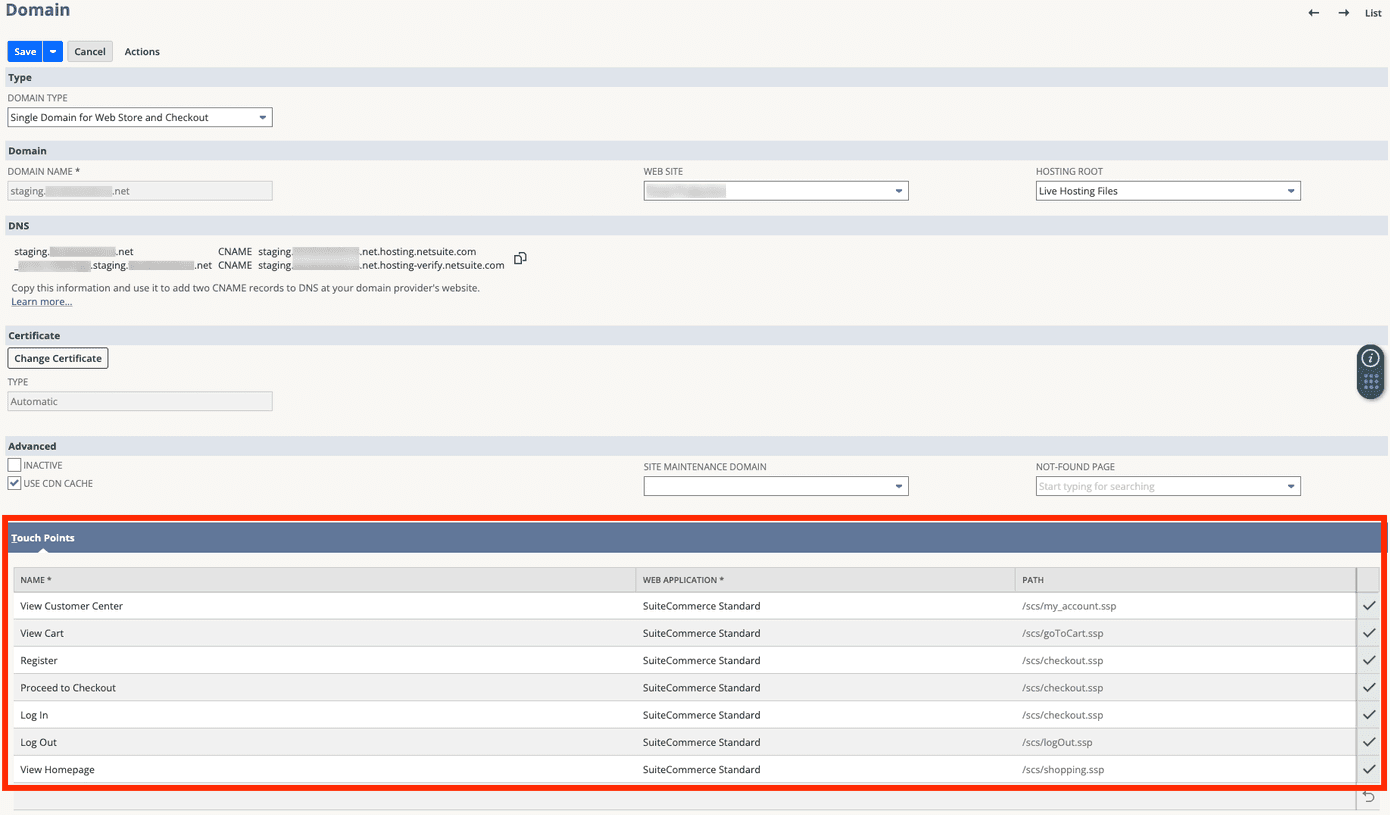Viewport: 1390px width, 815px height.
Task: Click checkmark icon for View Cart row
Action: 1369,633
